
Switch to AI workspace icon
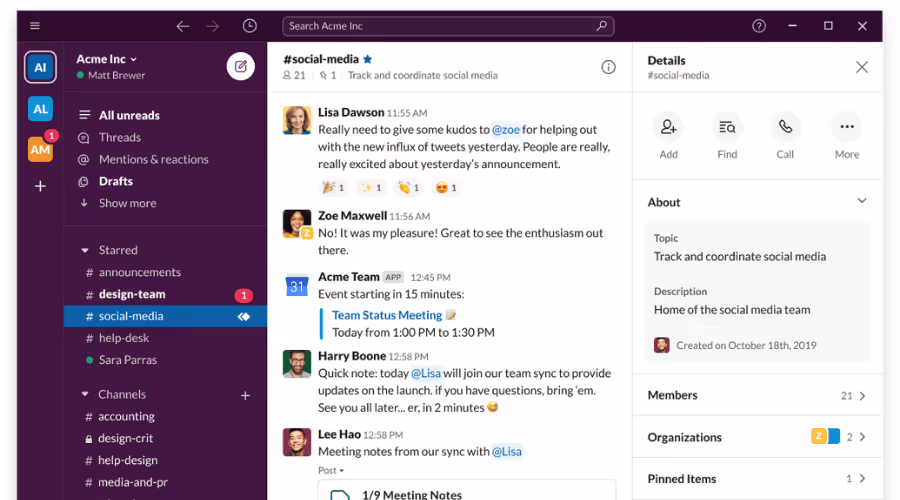click(x=40, y=67)
